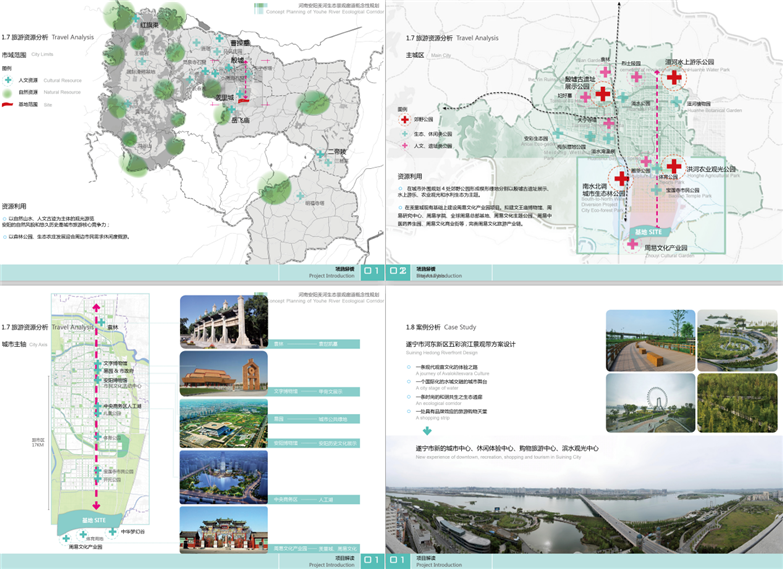Click the 中央商务区 人工湖 caption bar
This screenshot has width=783, height=569.
[316, 500]
